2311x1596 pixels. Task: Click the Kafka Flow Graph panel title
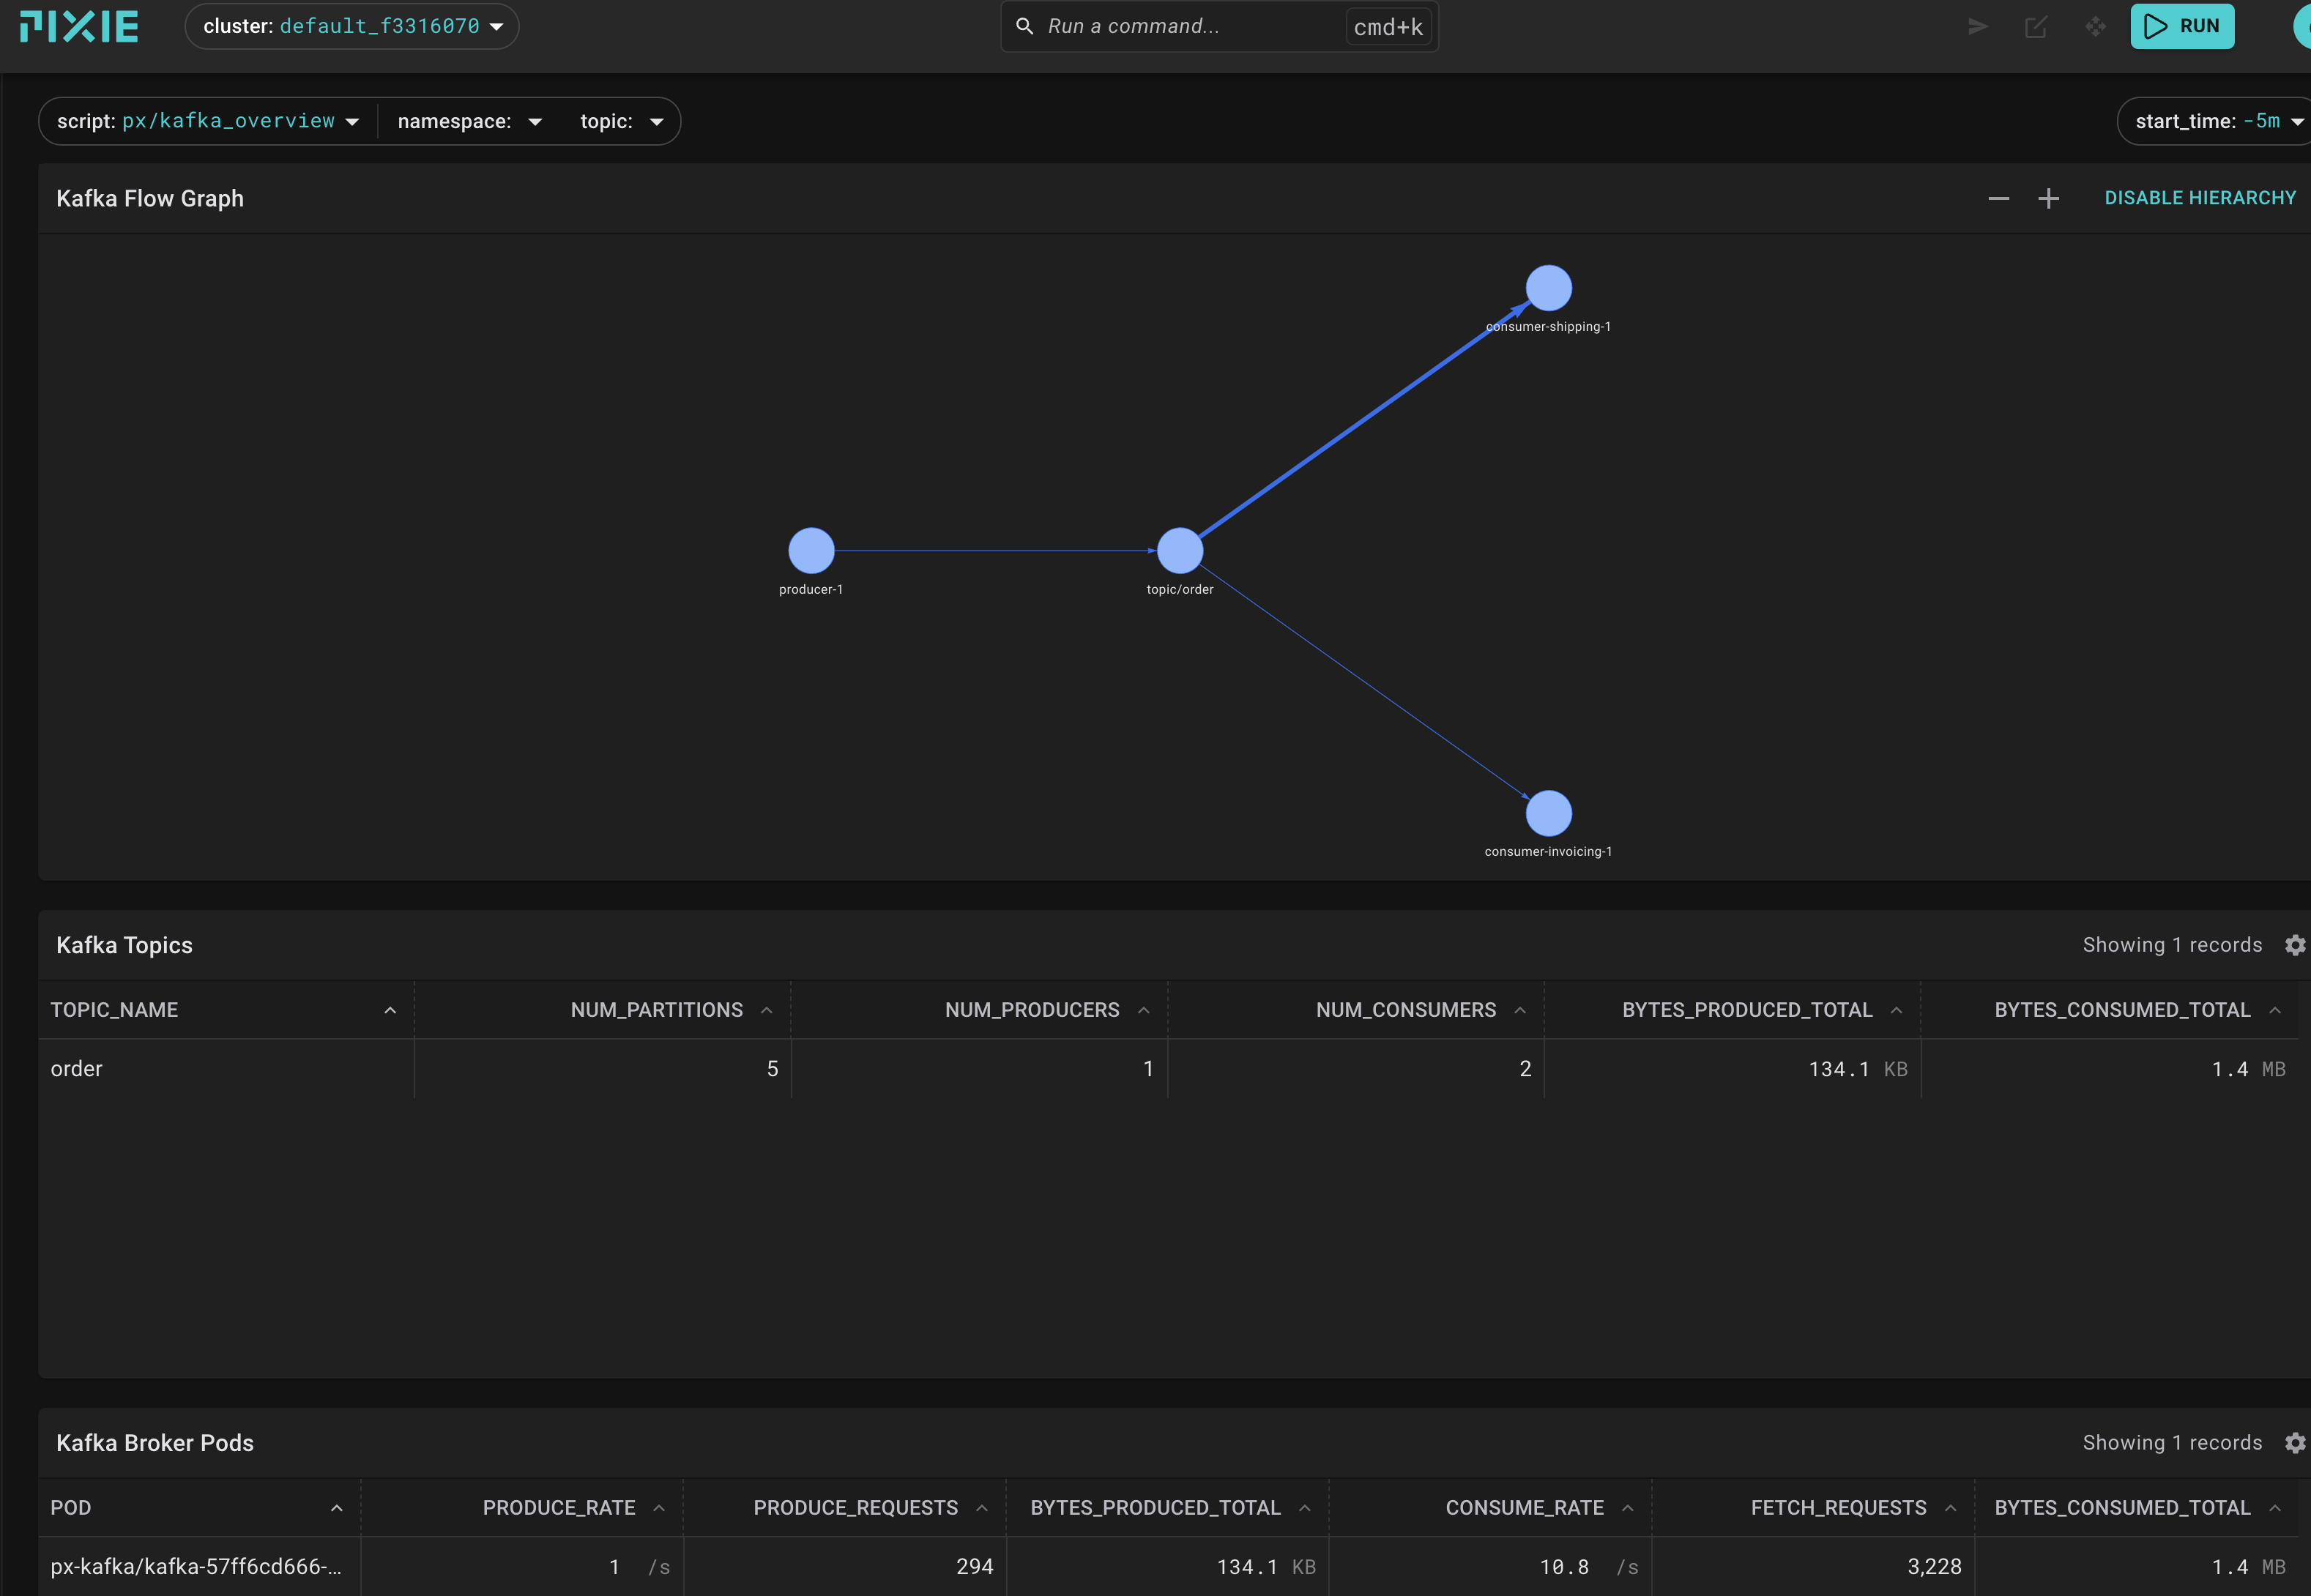point(150,198)
